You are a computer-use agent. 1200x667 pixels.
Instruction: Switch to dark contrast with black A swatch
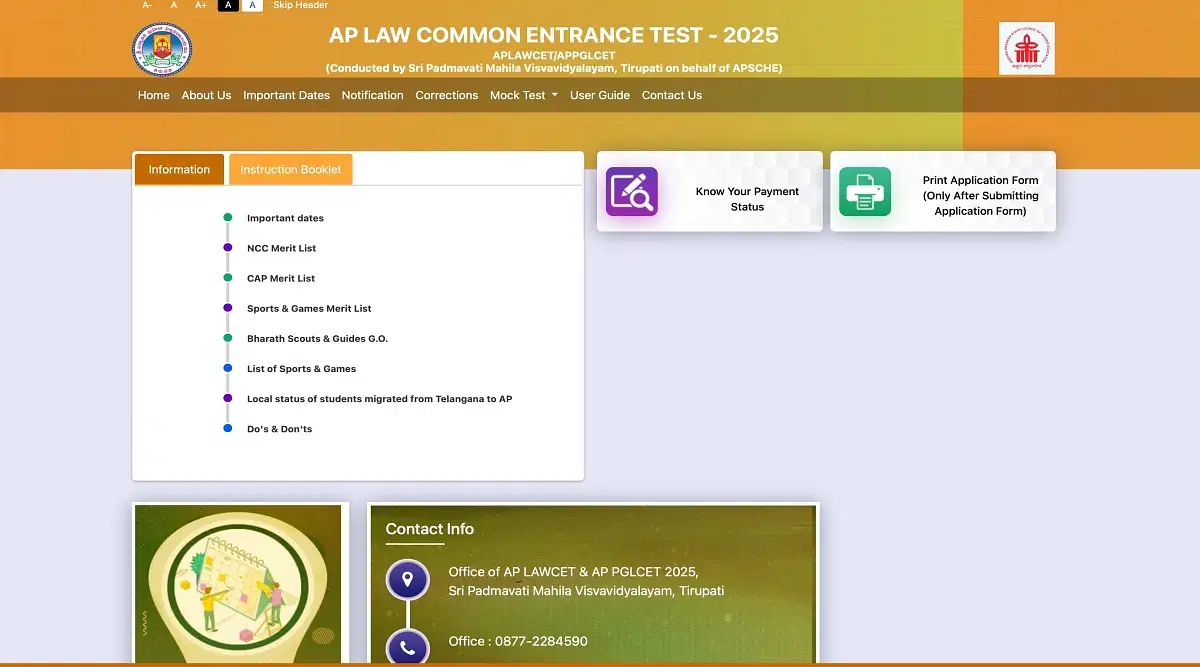(x=228, y=5)
